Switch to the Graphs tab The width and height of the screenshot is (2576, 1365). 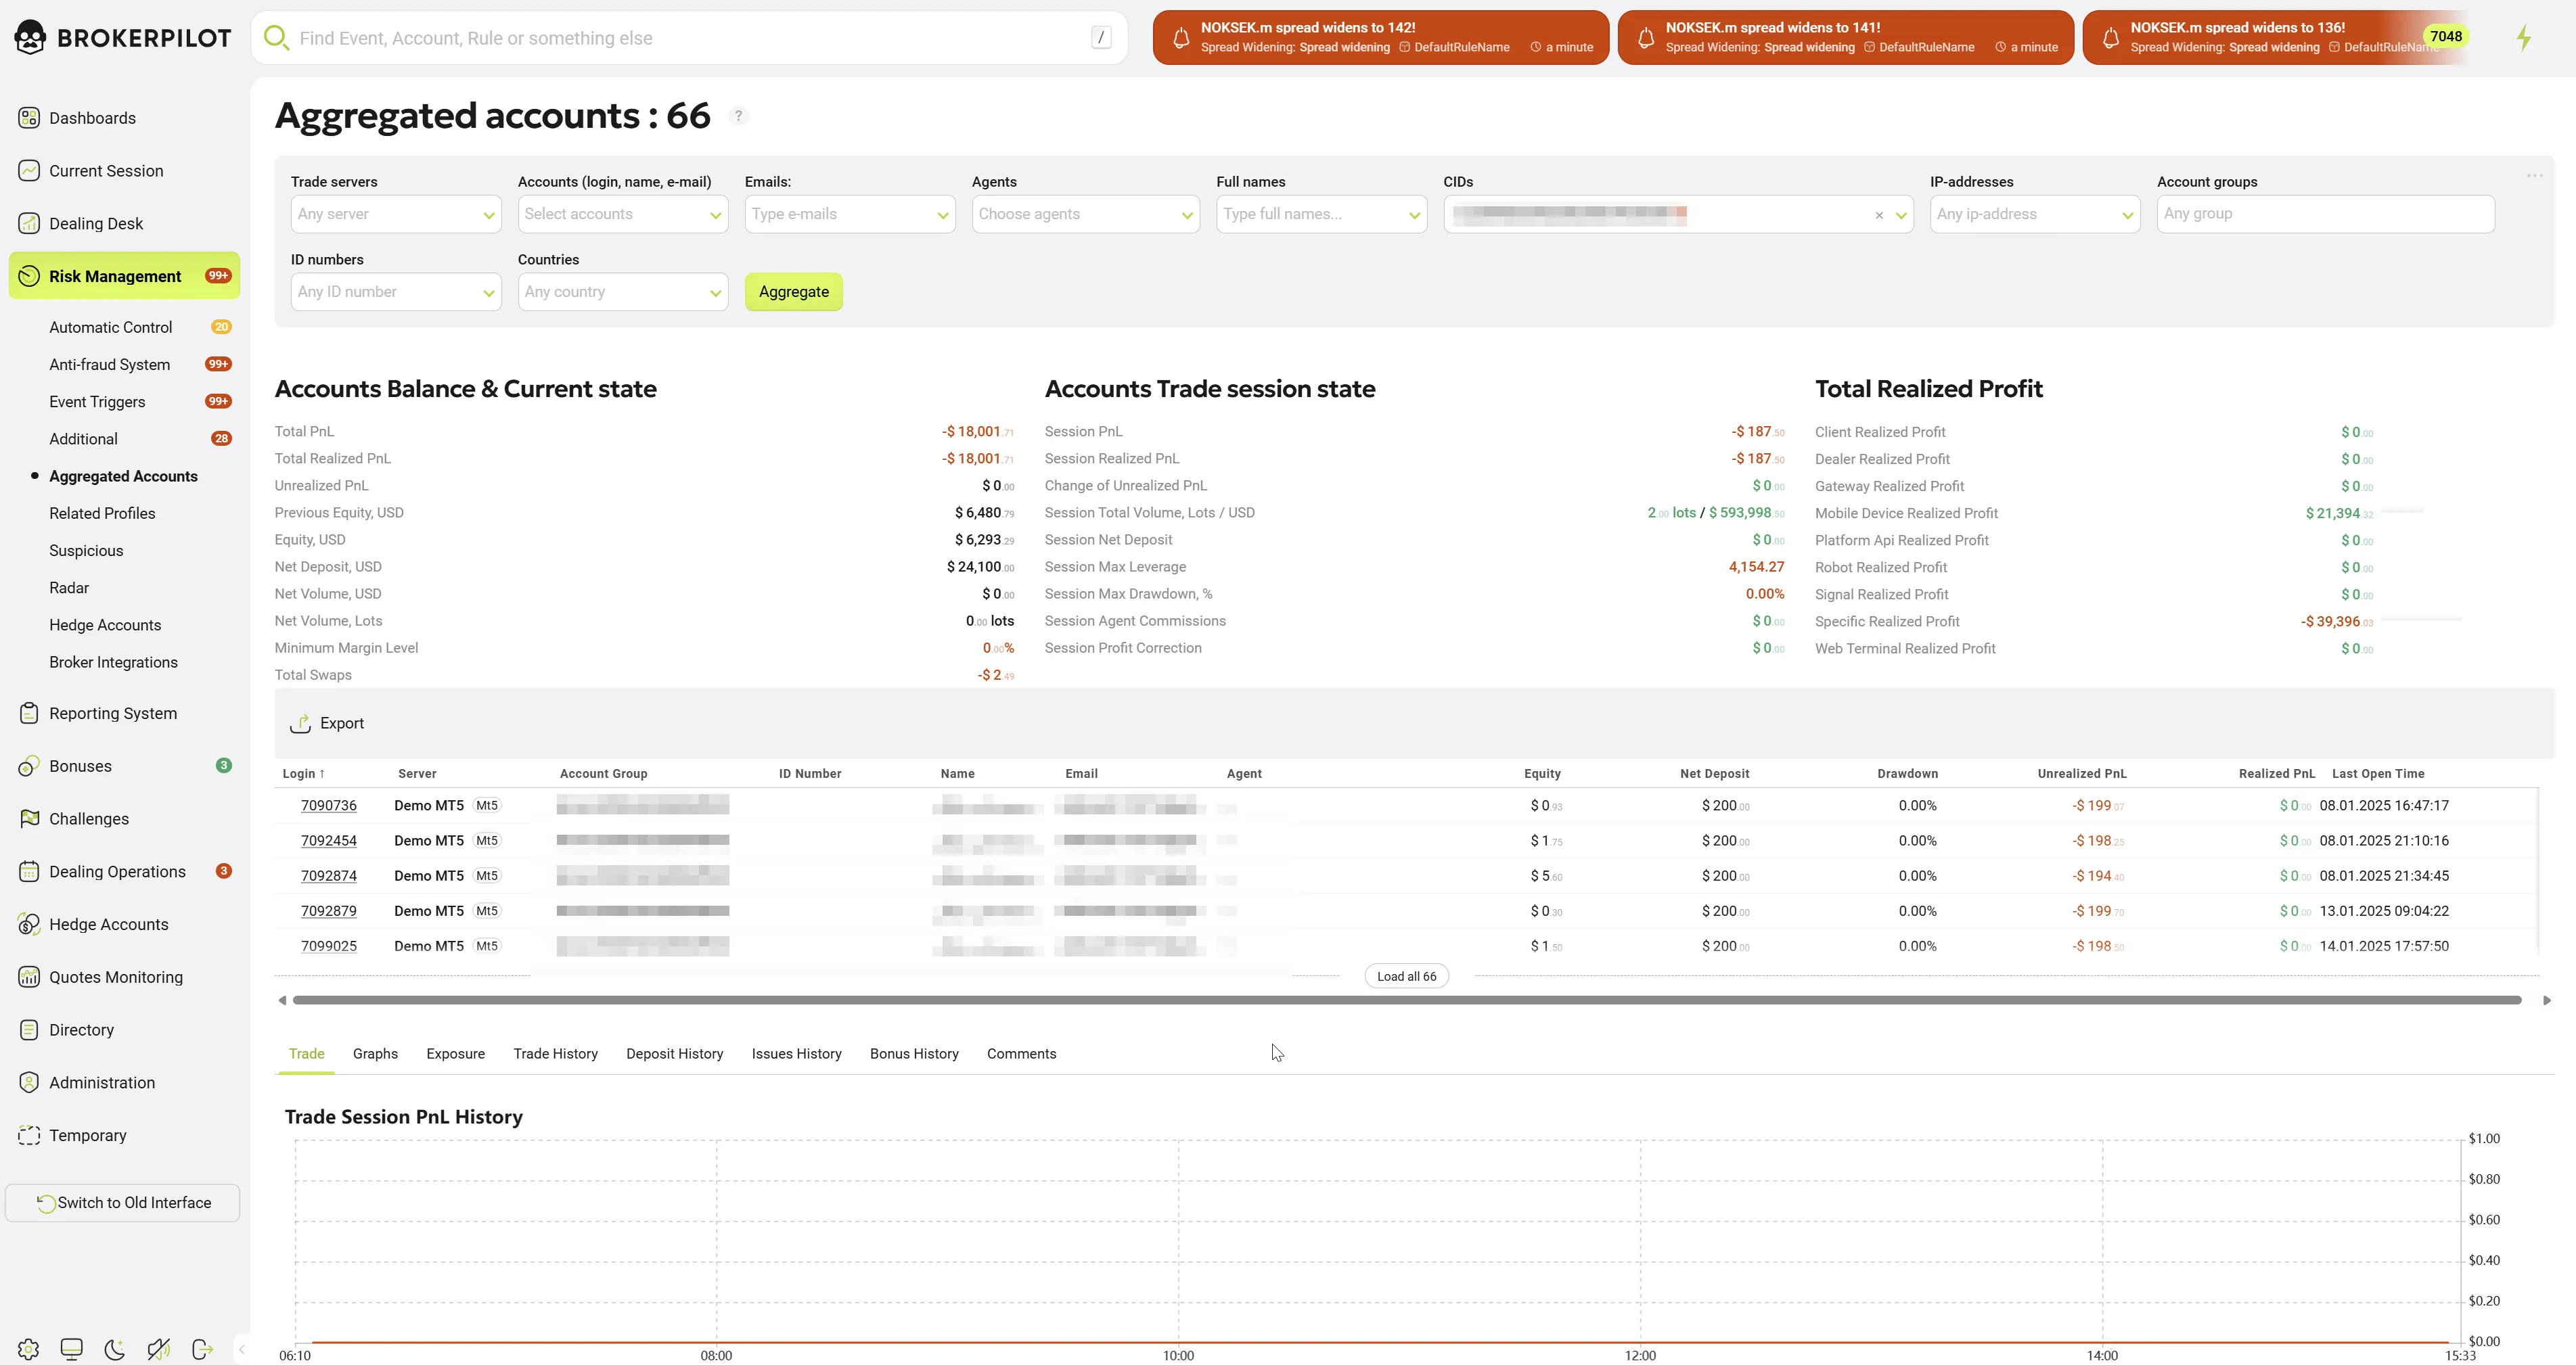click(x=375, y=1054)
